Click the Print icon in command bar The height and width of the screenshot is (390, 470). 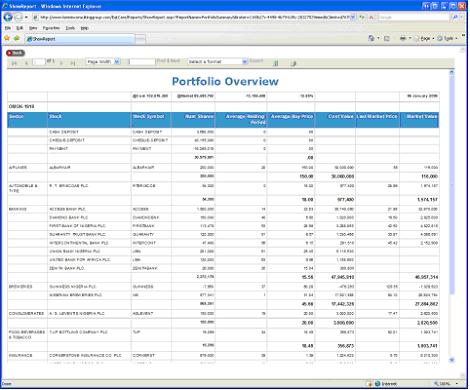tap(403, 39)
